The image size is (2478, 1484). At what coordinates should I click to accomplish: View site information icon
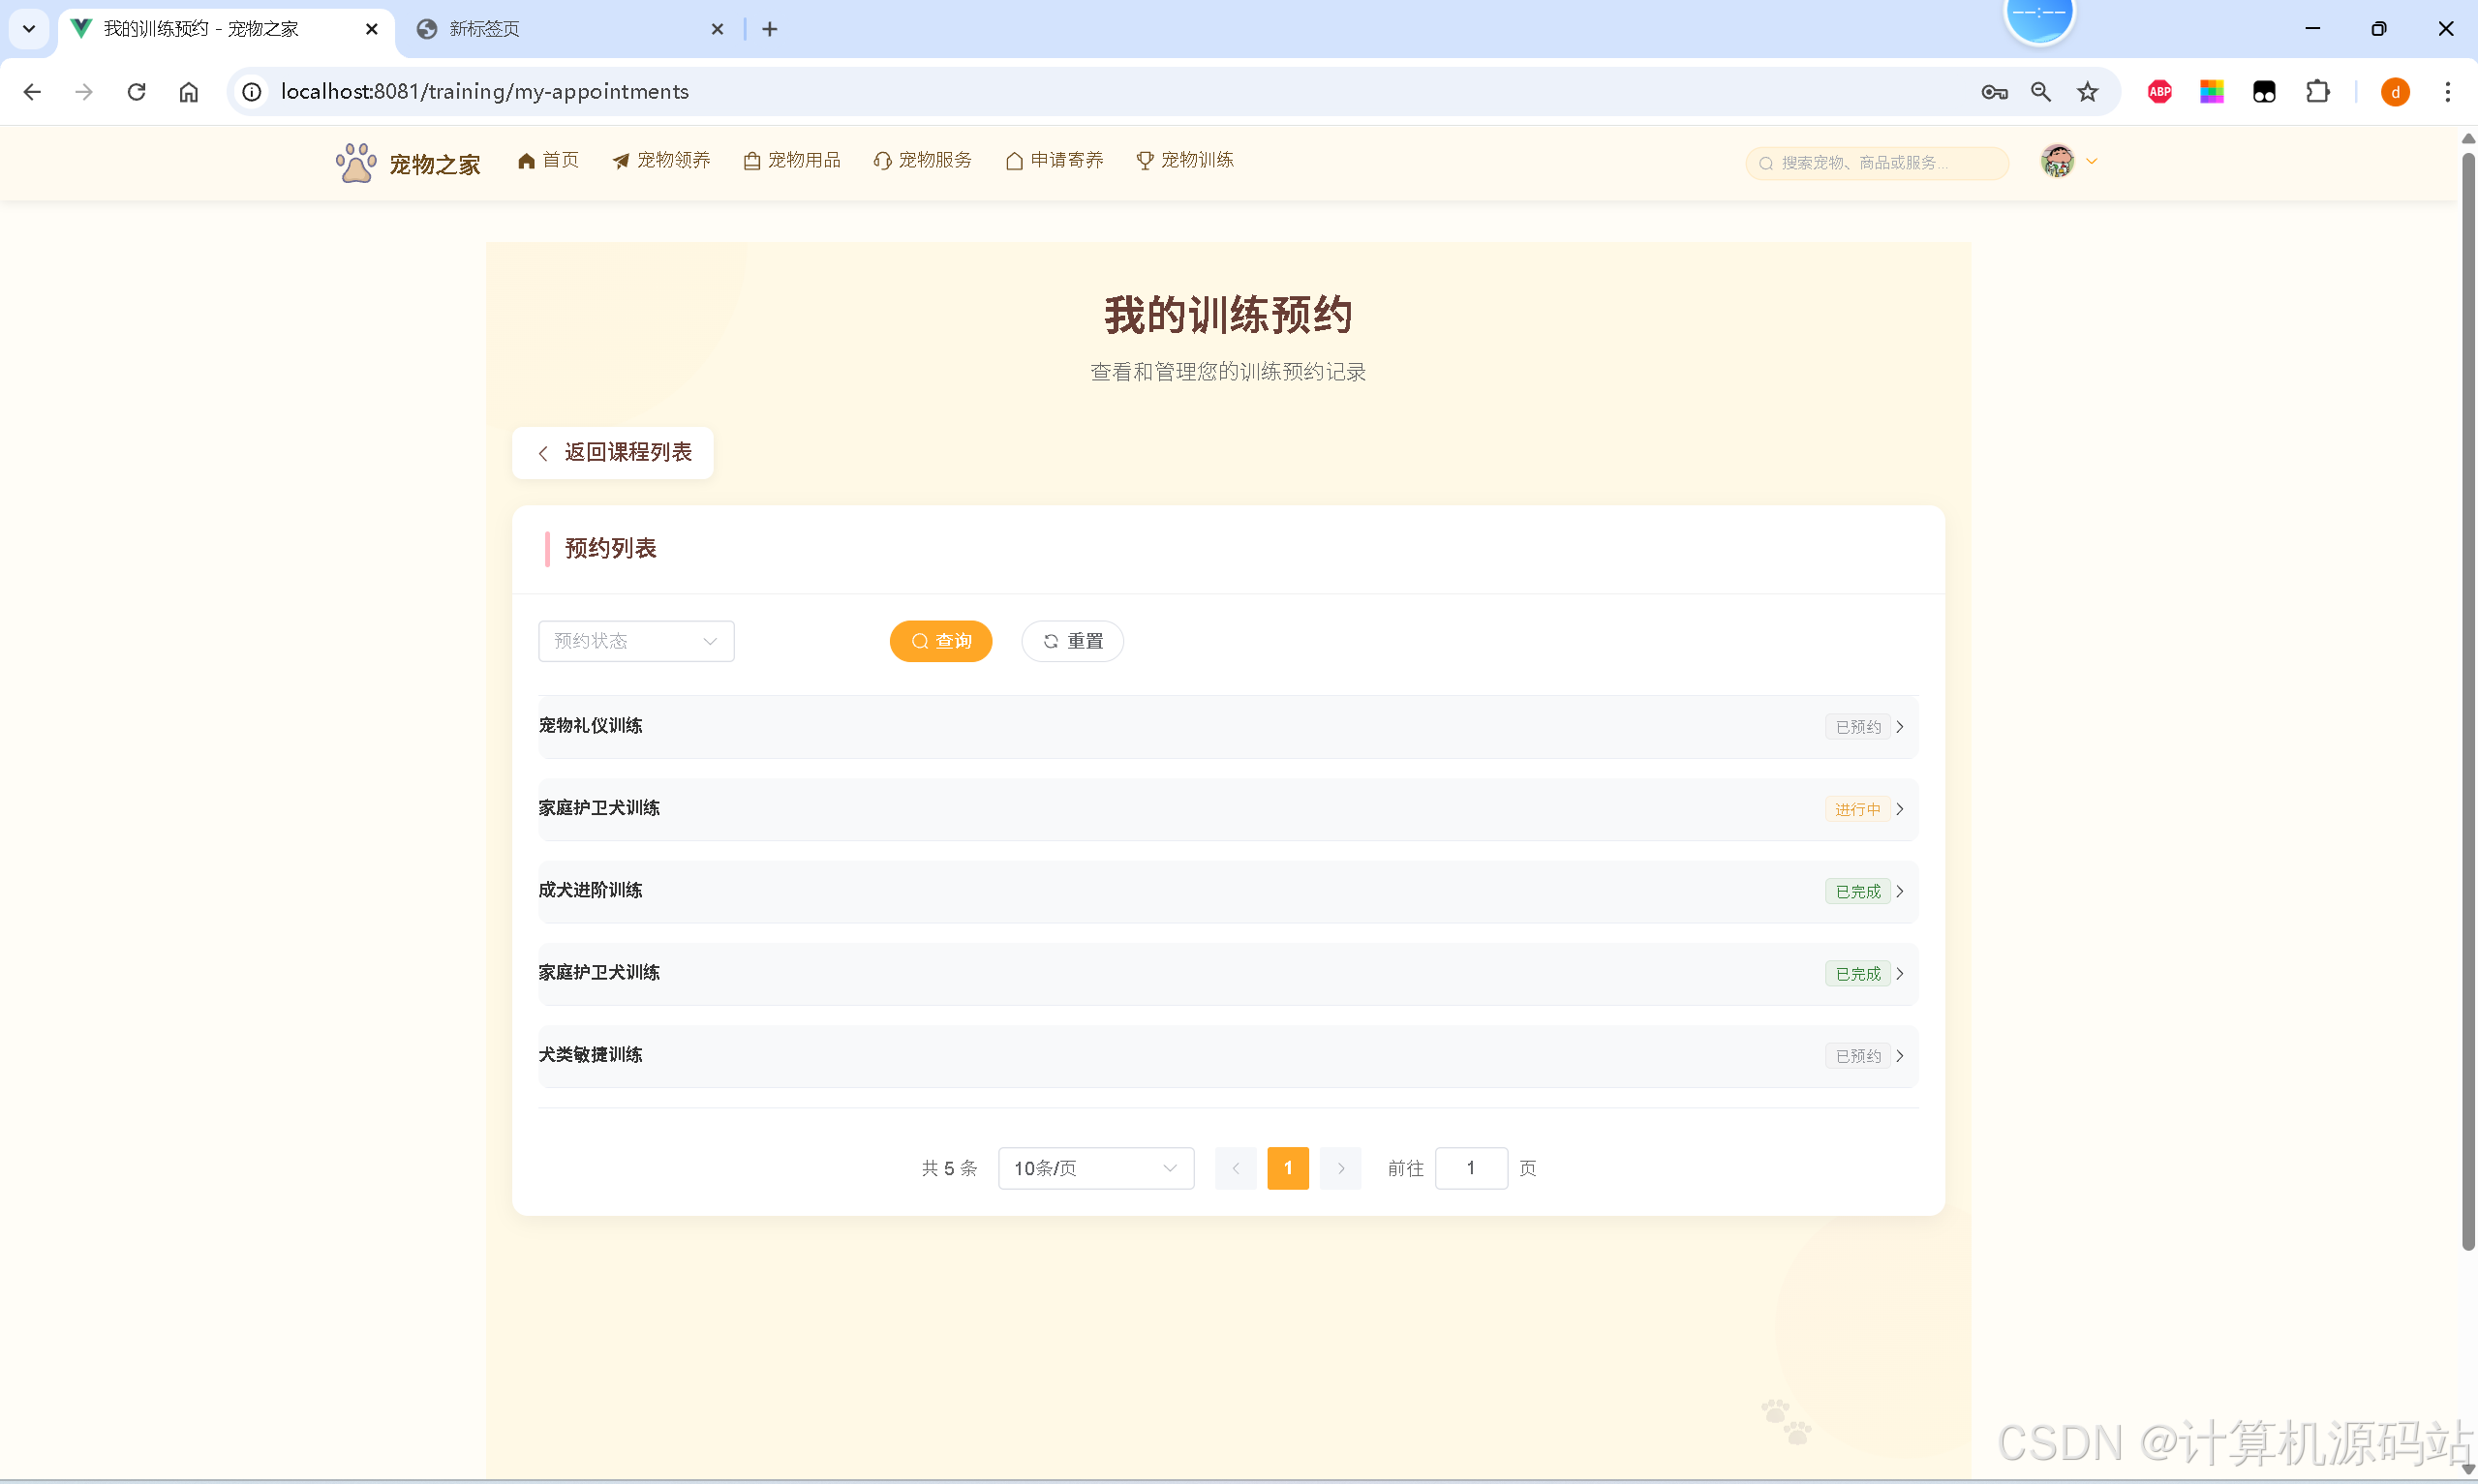tap(252, 92)
